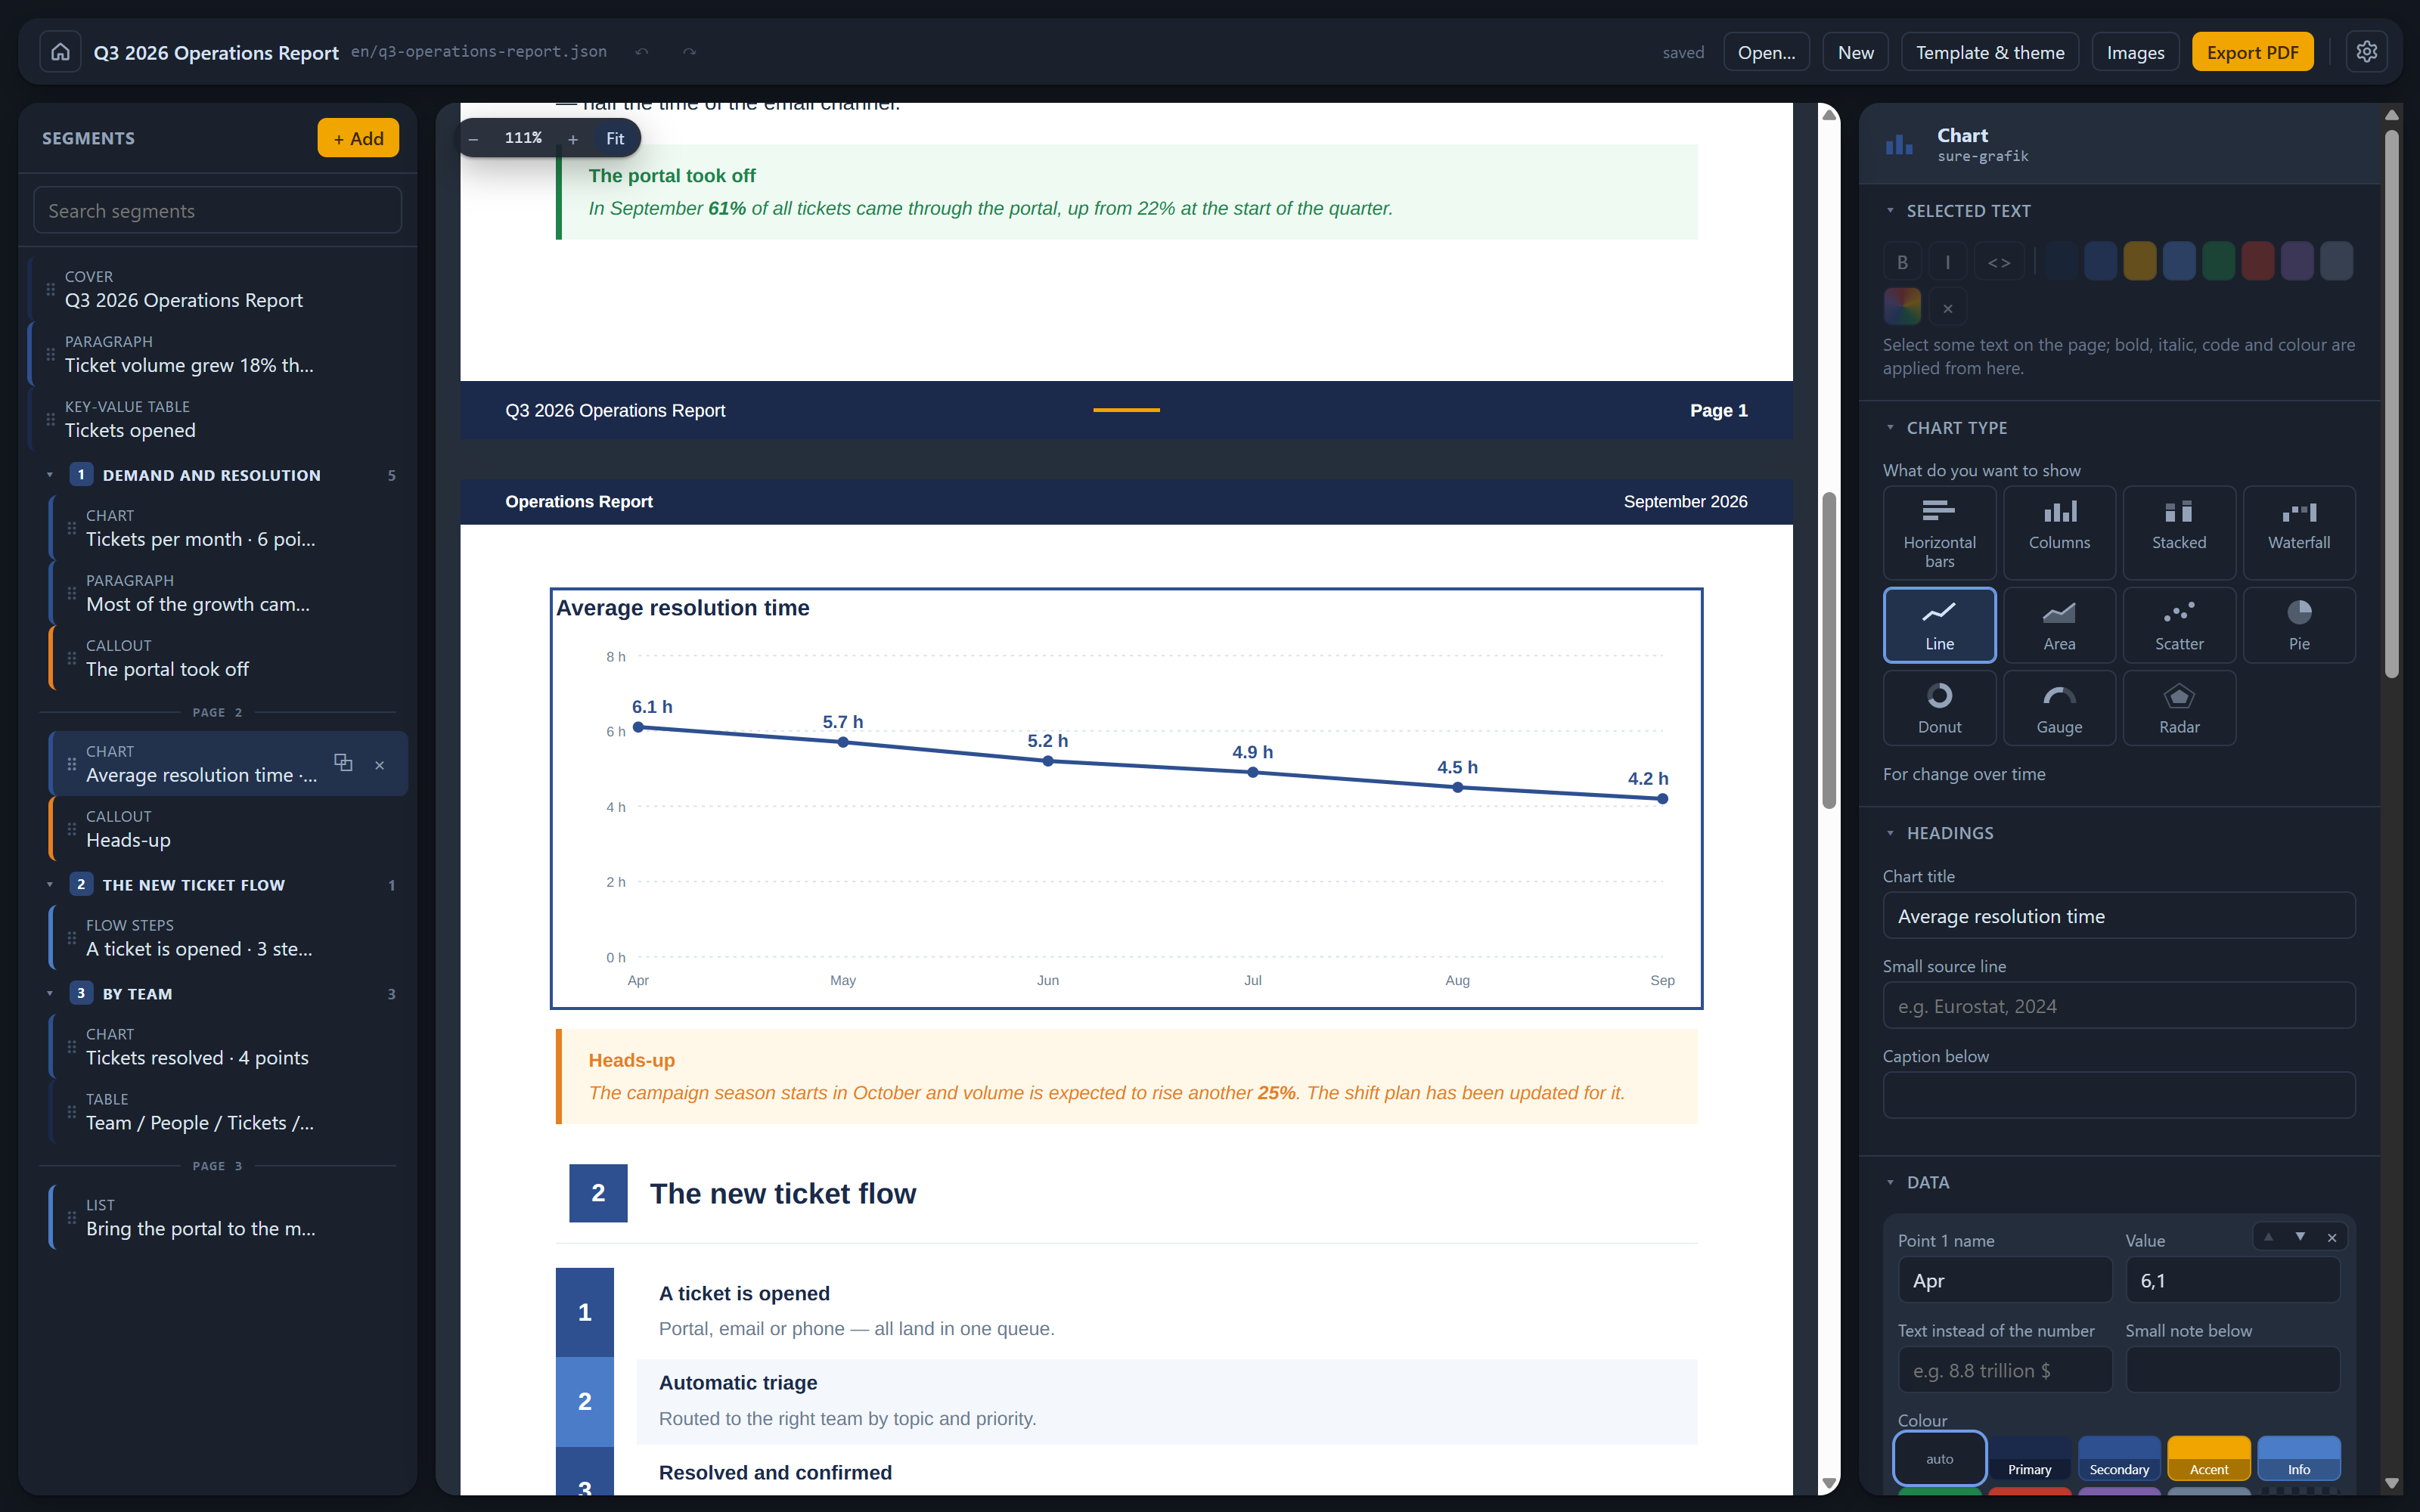This screenshot has height=1512, width=2420.
Task: Collapse The New Ticket Flow section
Action: click(x=50, y=885)
